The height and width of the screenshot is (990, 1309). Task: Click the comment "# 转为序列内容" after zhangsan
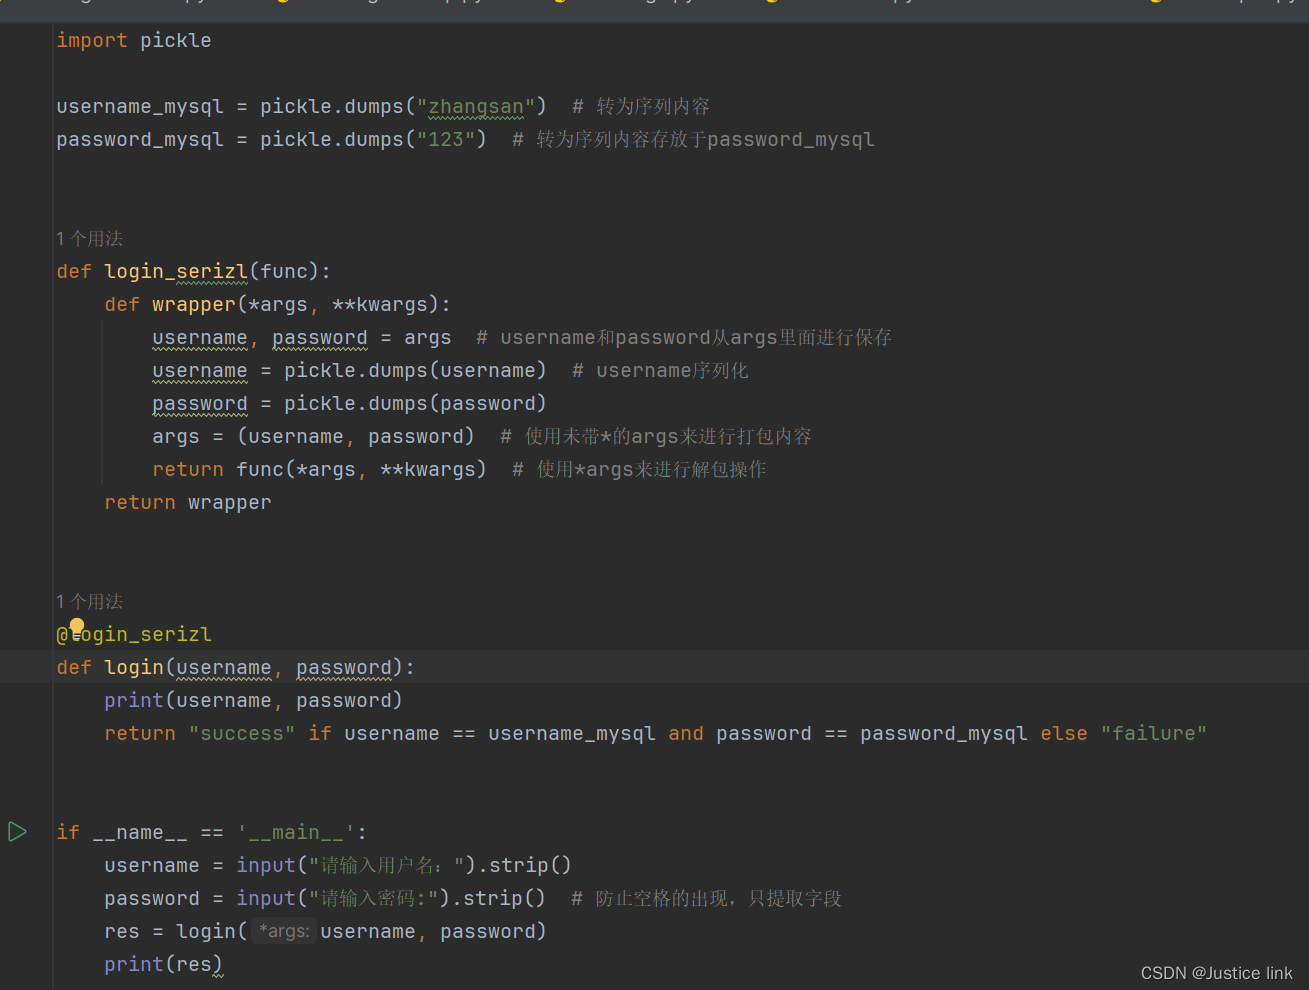pyautogui.click(x=641, y=106)
